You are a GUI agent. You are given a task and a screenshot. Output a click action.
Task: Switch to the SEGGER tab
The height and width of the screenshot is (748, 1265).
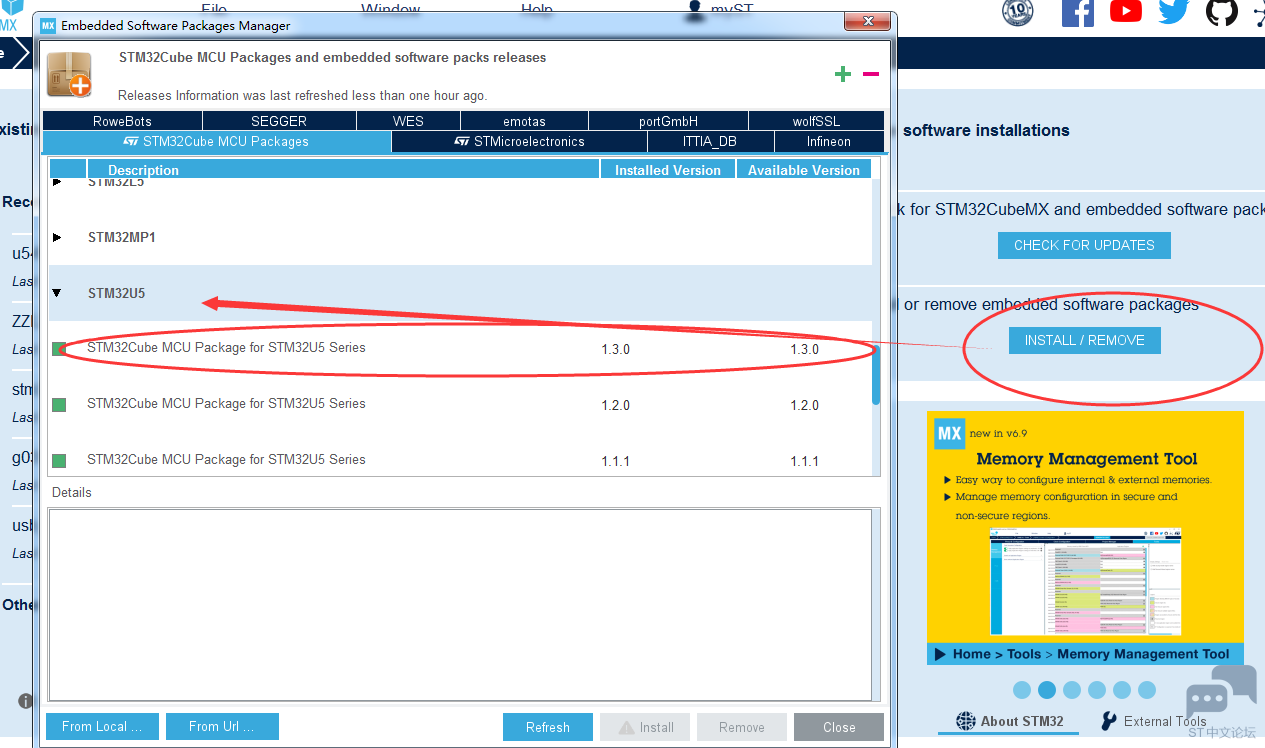(x=279, y=121)
